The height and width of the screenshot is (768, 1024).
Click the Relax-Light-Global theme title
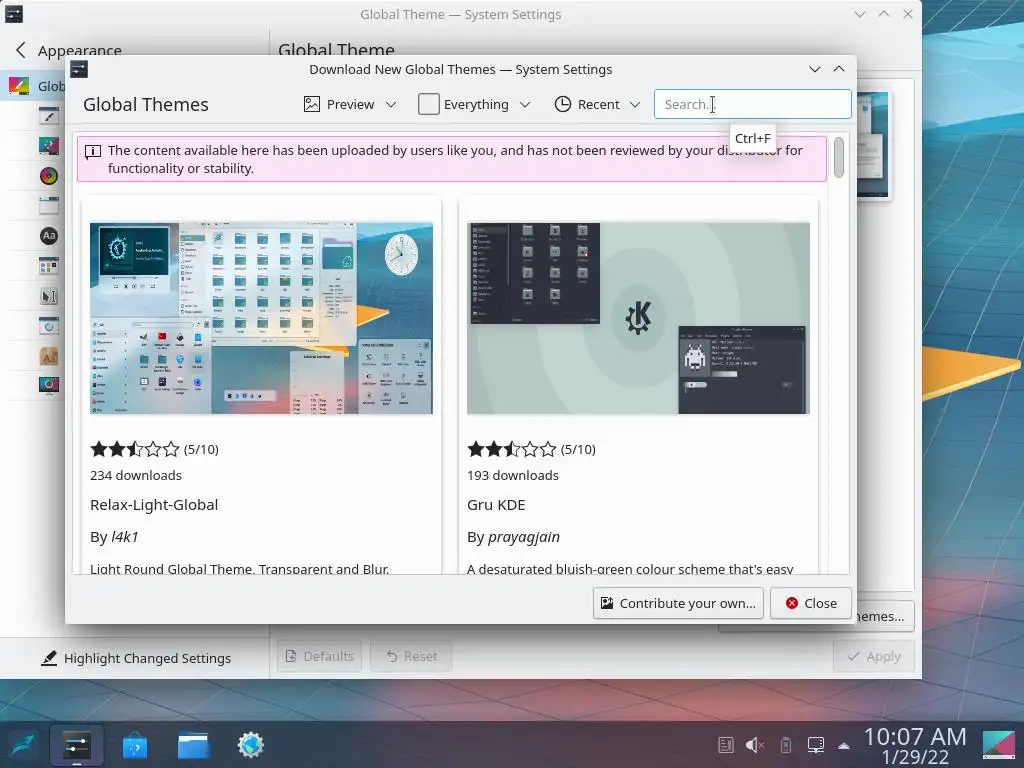click(x=154, y=505)
